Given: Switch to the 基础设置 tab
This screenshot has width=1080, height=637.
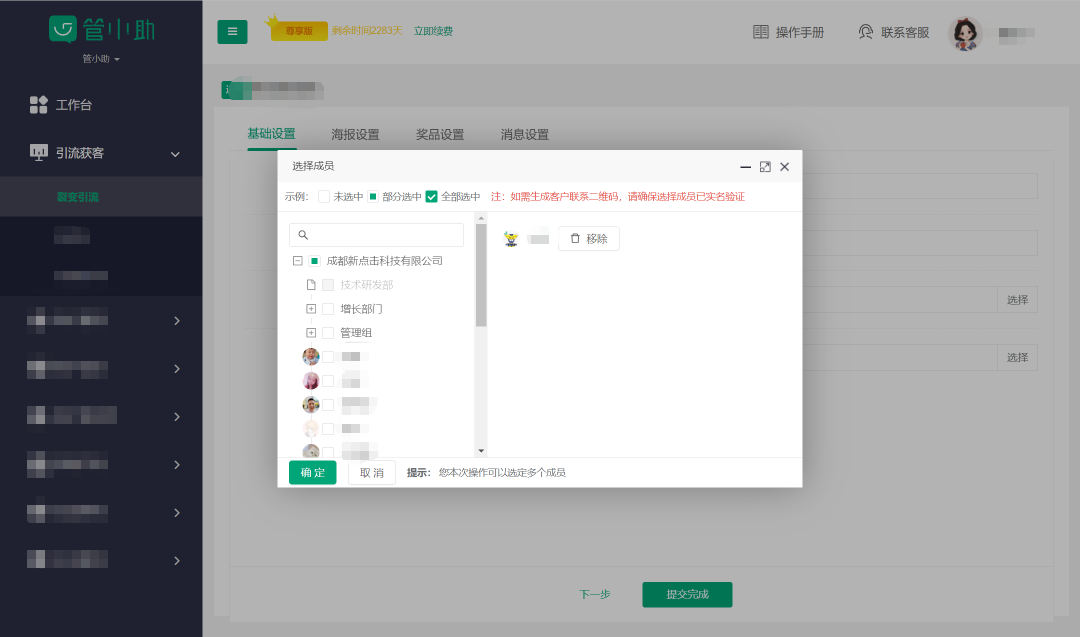Looking at the screenshot, I should pos(271,134).
